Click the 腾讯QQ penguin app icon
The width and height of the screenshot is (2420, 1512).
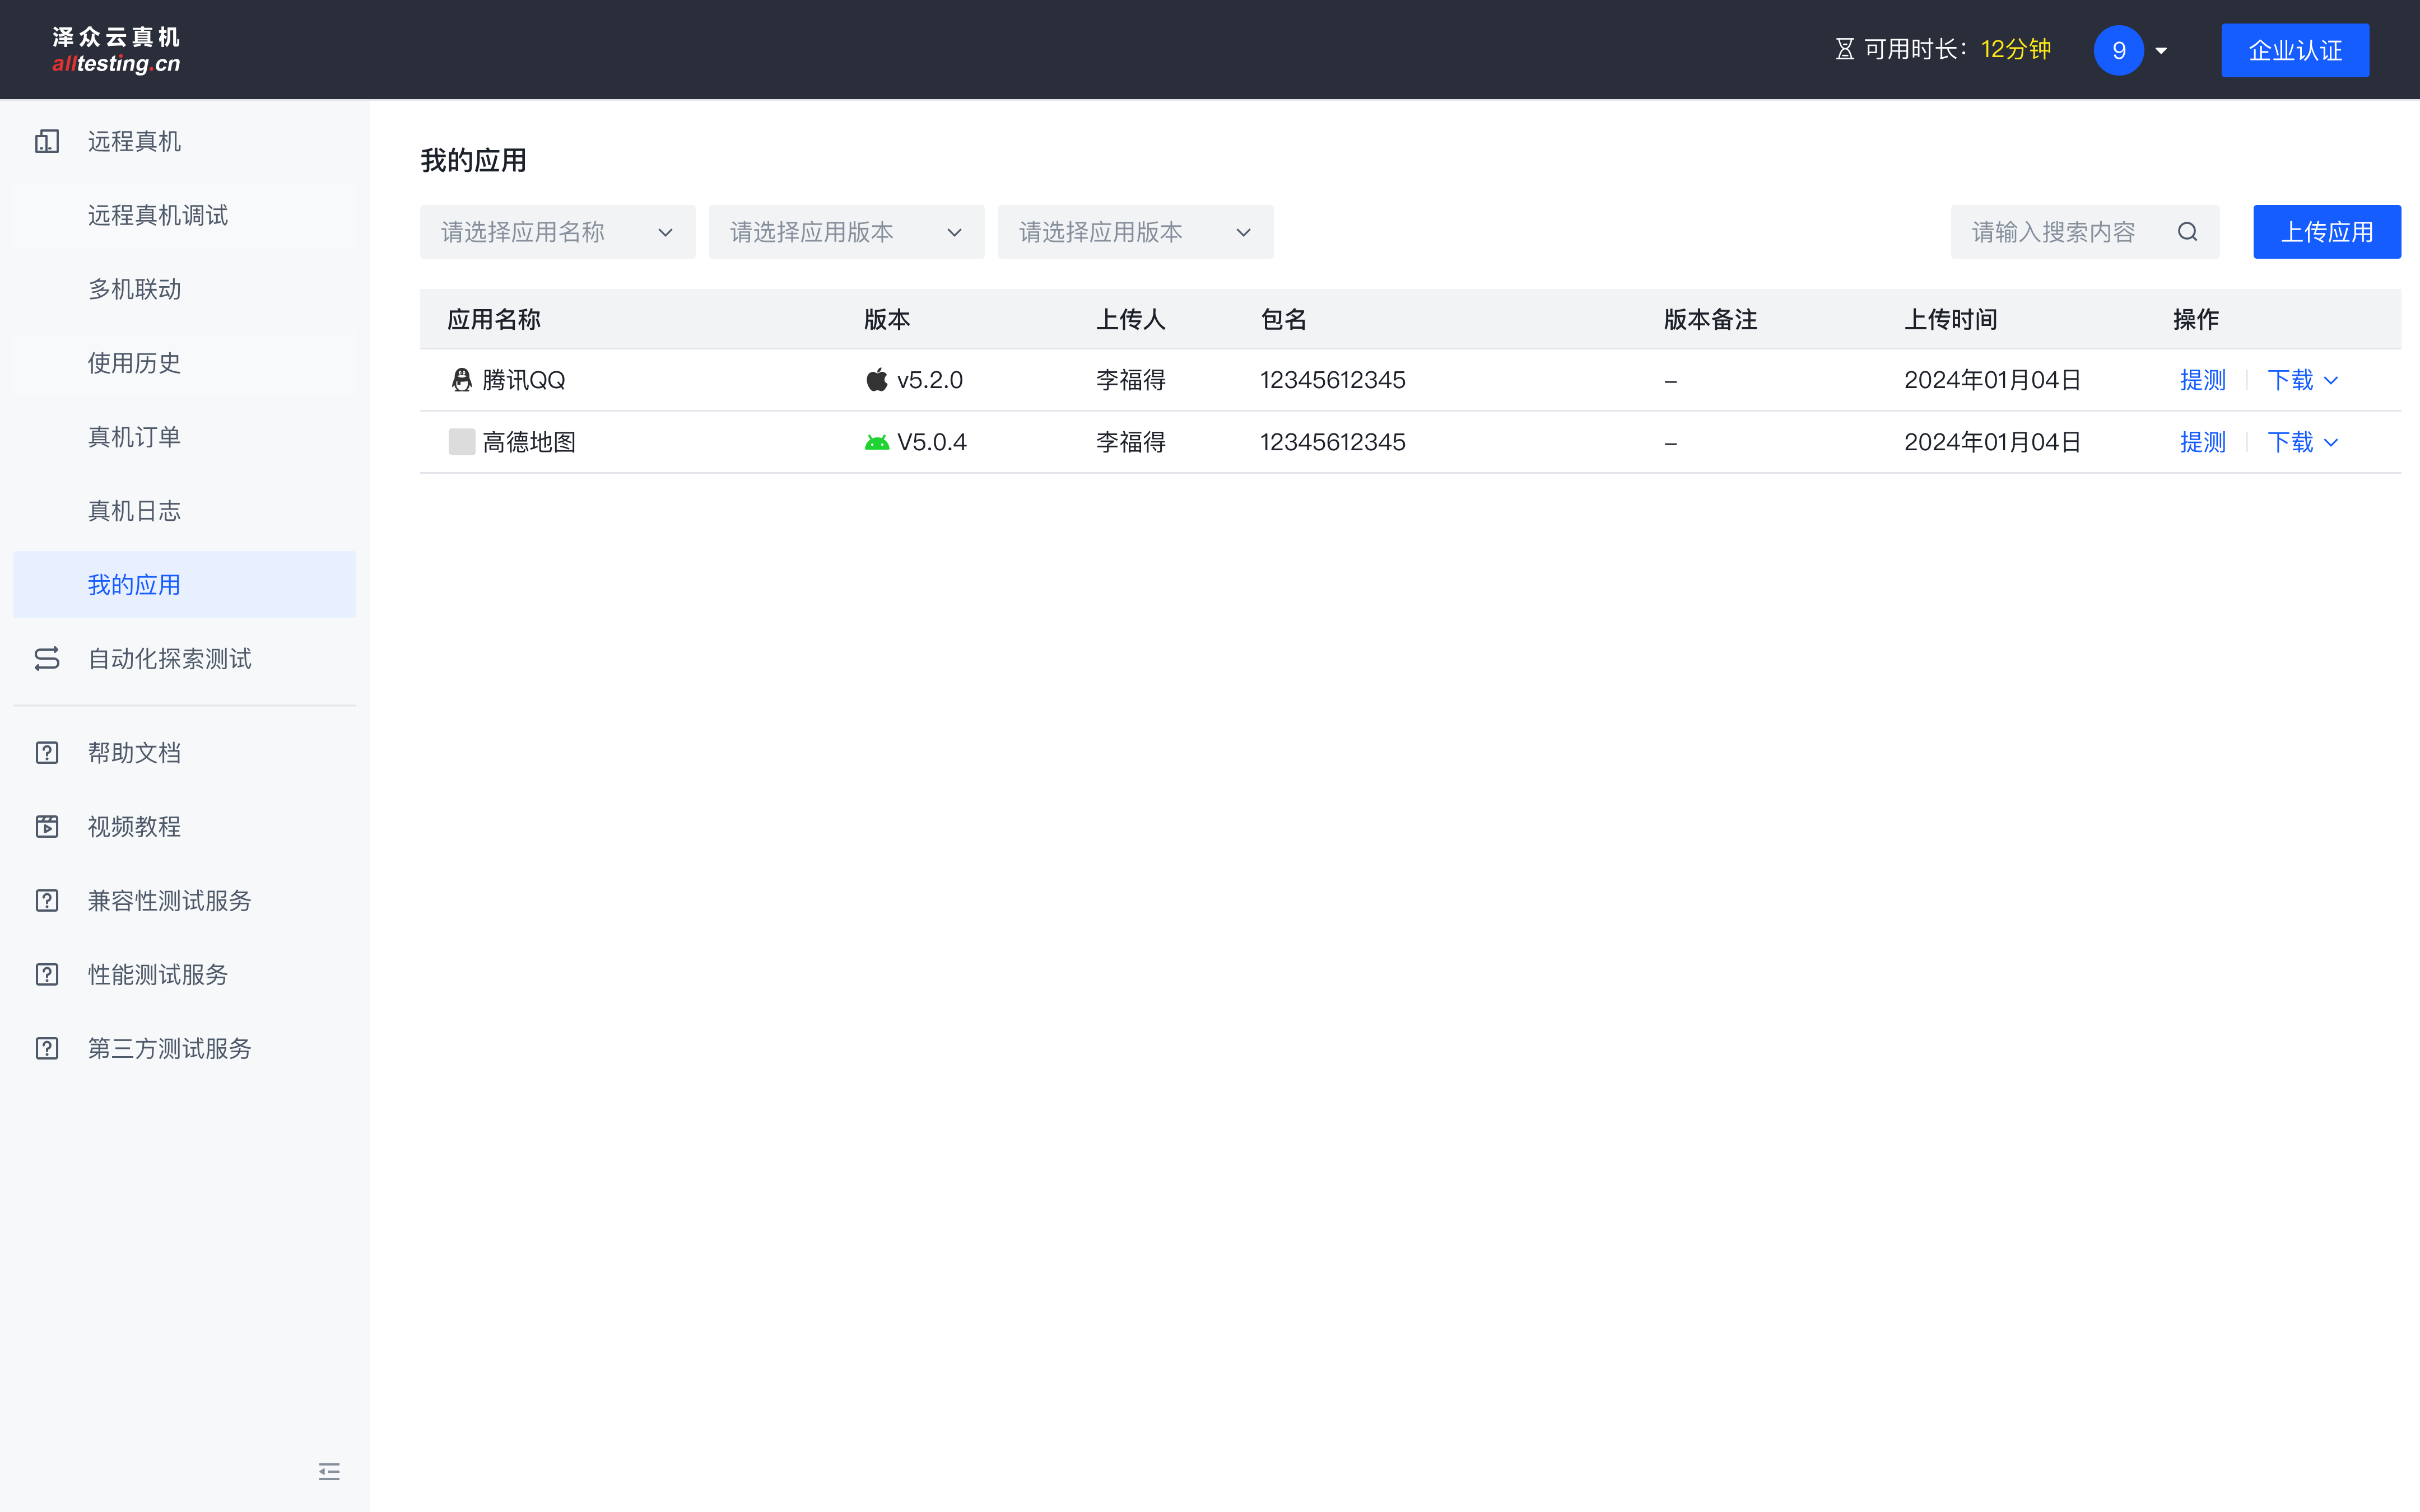[461, 380]
